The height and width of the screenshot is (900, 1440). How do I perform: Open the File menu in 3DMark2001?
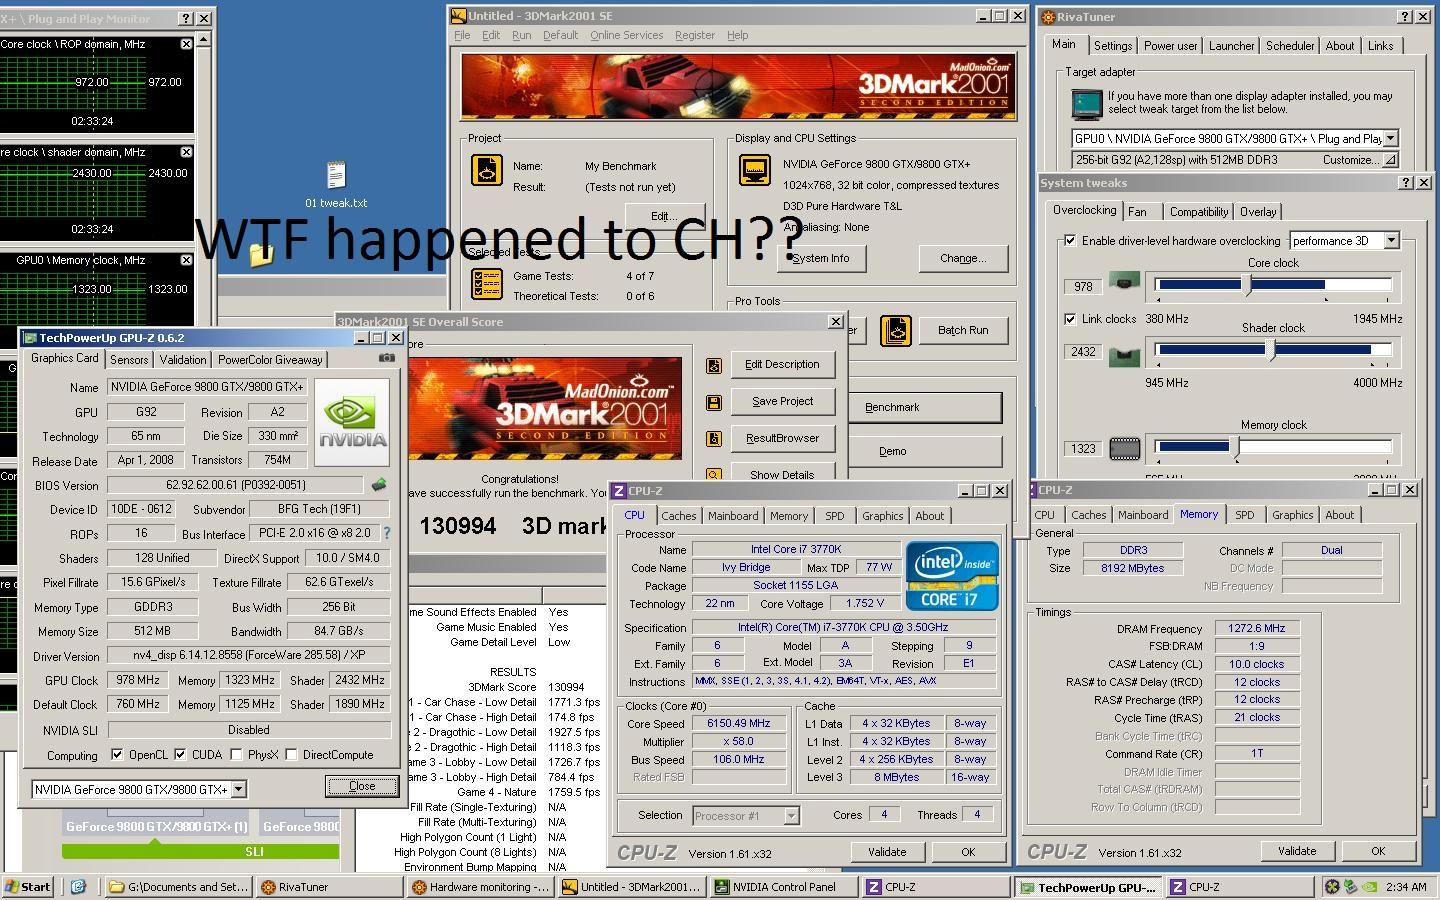click(462, 35)
